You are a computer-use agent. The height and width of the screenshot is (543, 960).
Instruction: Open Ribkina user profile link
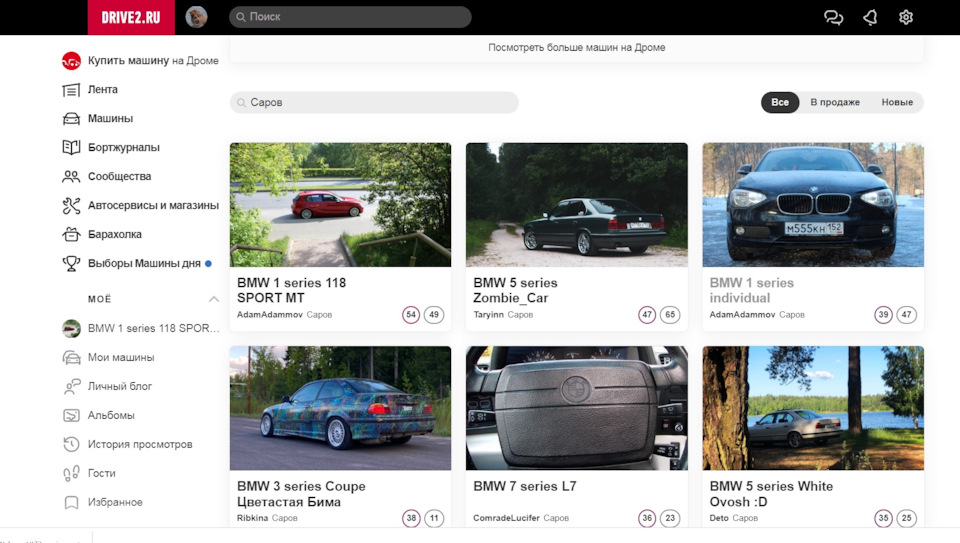(x=252, y=518)
